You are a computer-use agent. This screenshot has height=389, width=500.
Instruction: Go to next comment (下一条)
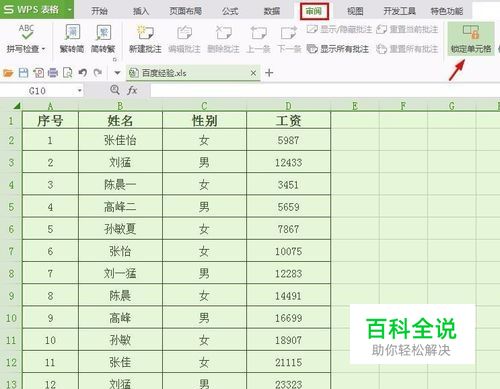coord(289,39)
